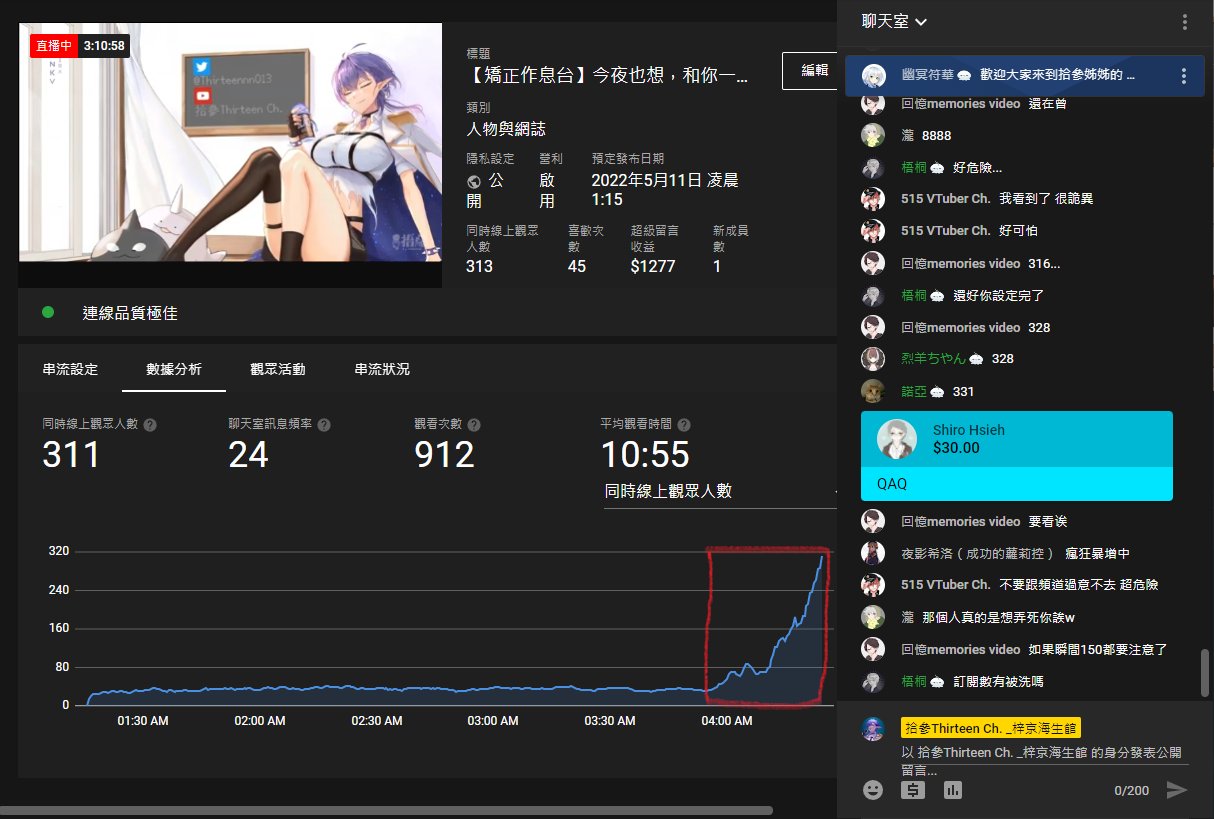Click chat message 瘋狂暴增中
This screenshot has width=1214, height=819.
[1098, 553]
